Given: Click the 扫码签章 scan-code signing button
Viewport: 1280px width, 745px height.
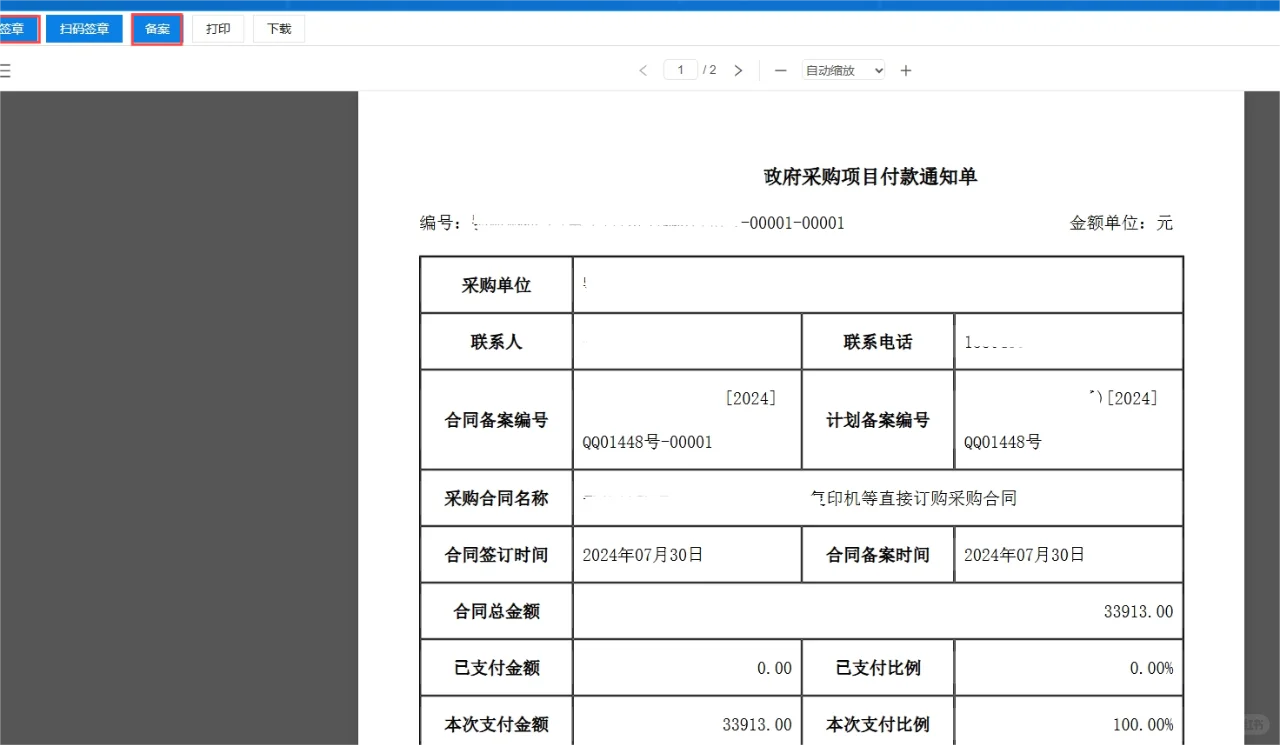Looking at the screenshot, I should 84,28.
